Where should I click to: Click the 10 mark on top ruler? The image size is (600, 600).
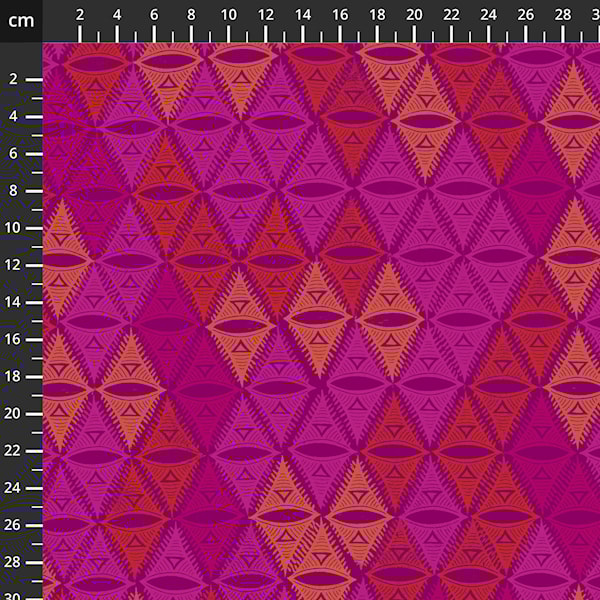228,15
